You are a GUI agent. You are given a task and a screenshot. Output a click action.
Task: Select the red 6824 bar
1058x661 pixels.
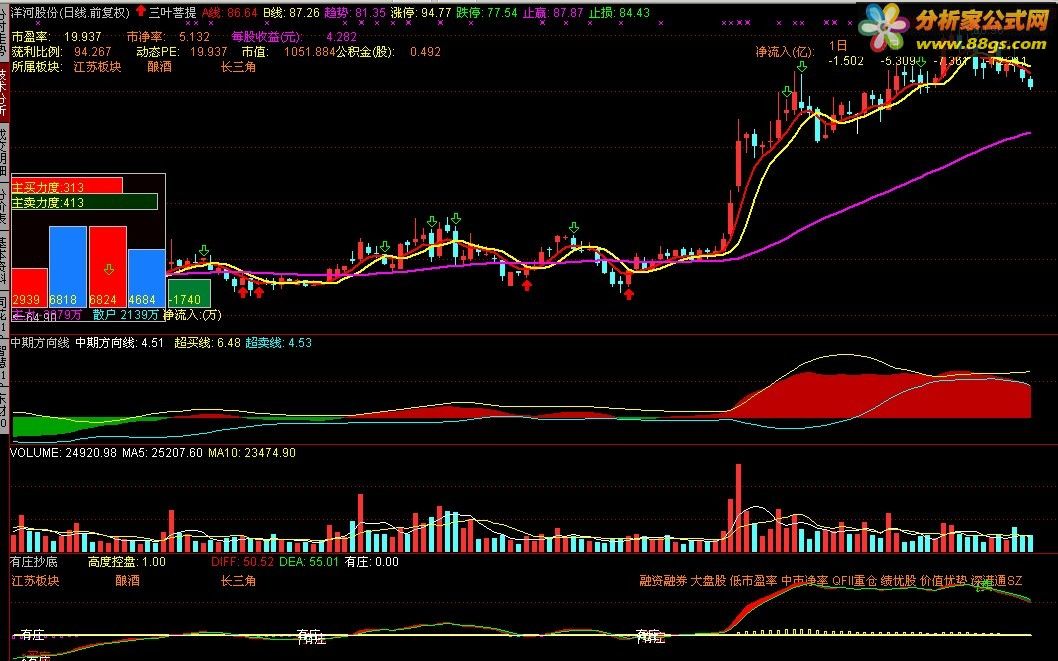click(108, 266)
